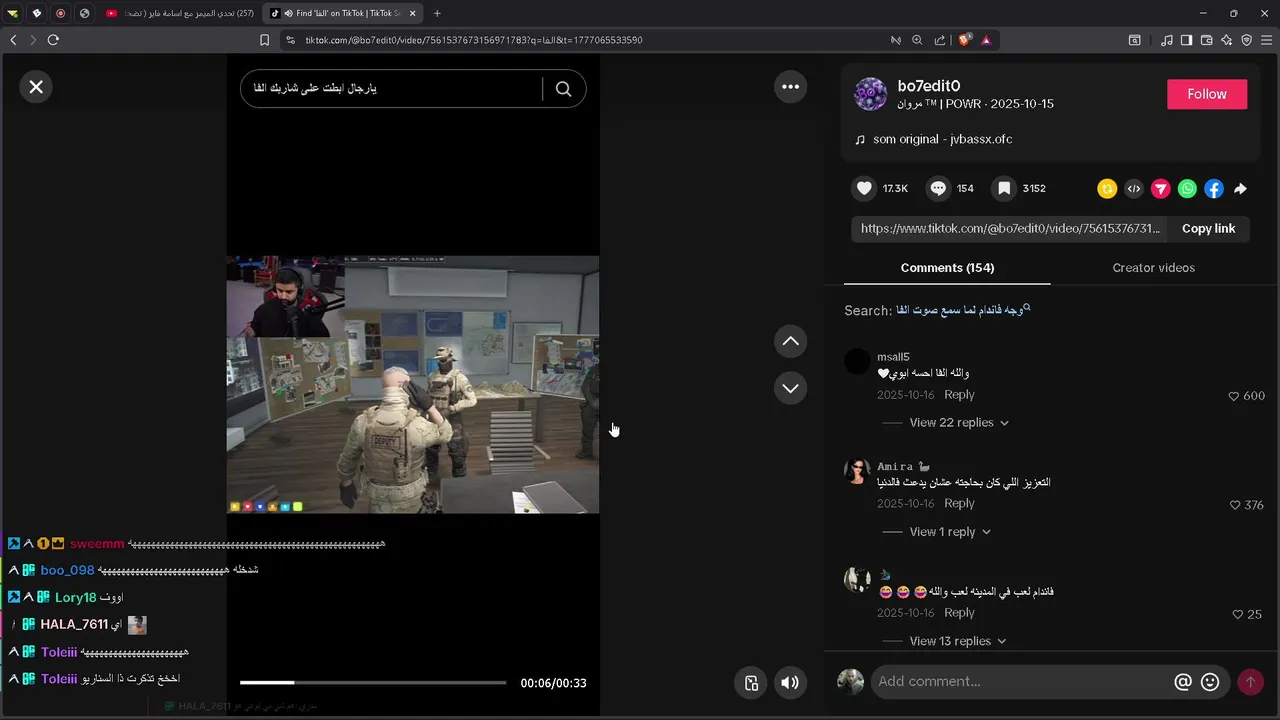Viewport: 1280px width, 720px height.
Task: Reply to the msall5 comment
Action: point(959,395)
